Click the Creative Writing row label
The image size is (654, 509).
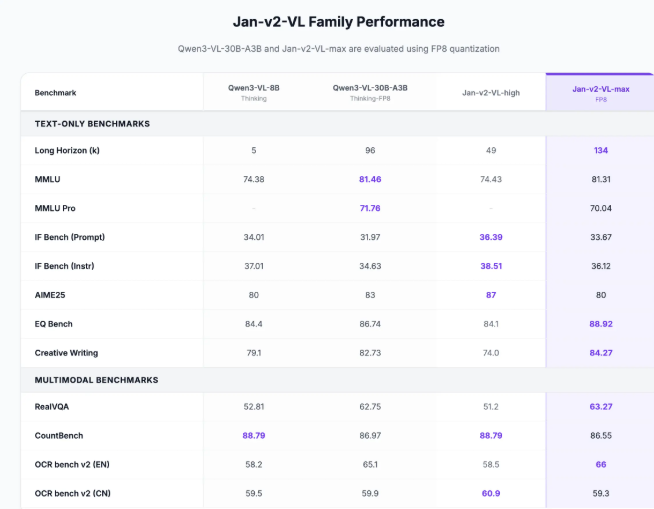[67, 353]
